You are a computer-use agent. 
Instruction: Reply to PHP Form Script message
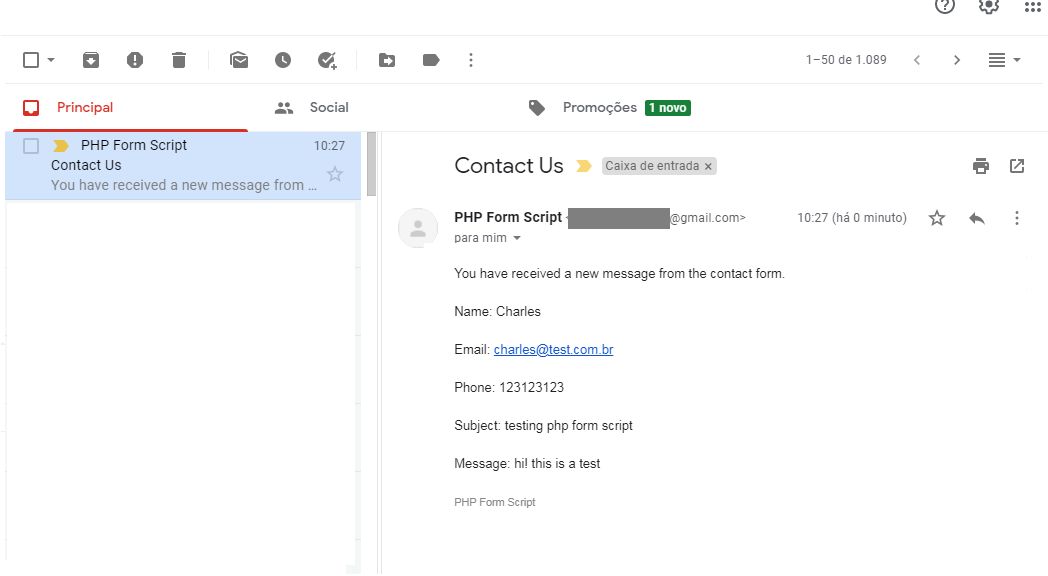coord(977,218)
